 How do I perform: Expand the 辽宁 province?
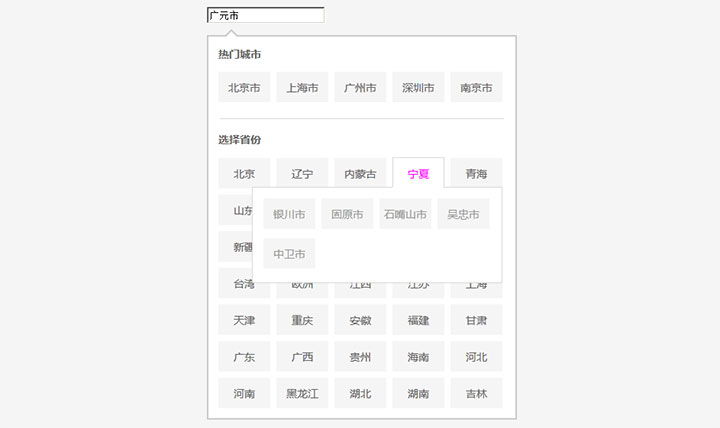click(x=302, y=174)
